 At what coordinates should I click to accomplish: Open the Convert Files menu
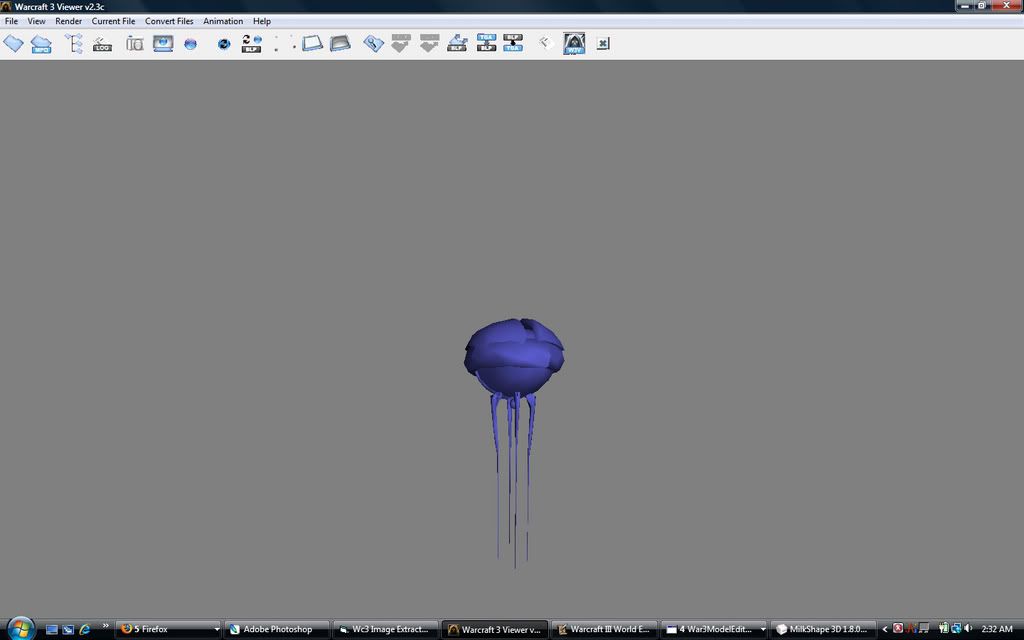click(169, 21)
